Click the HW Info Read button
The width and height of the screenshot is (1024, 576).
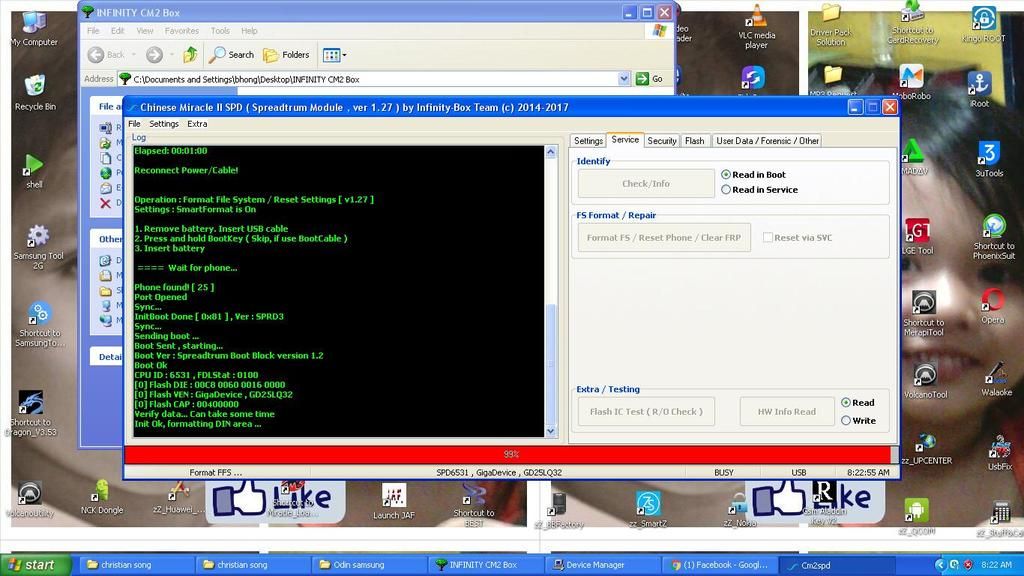coord(786,412)
